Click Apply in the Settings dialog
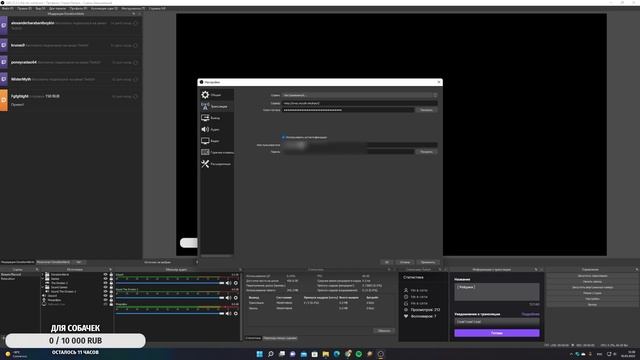 tap(428, 262)
